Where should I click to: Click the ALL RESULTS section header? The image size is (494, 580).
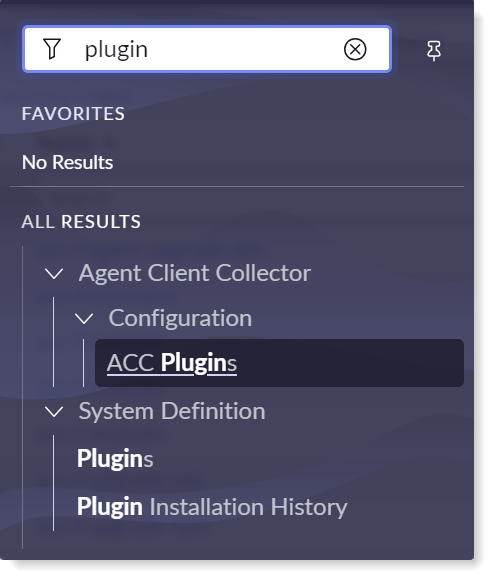(x=81, y=222)
